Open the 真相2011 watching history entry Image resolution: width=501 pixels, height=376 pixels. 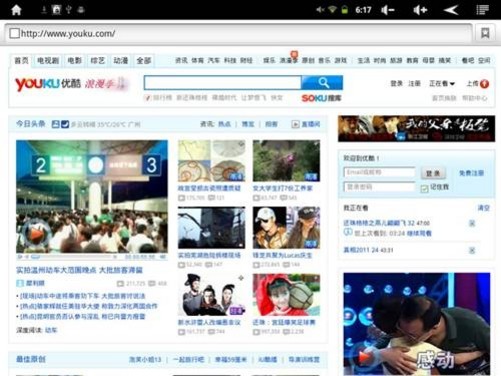[368, 250]
